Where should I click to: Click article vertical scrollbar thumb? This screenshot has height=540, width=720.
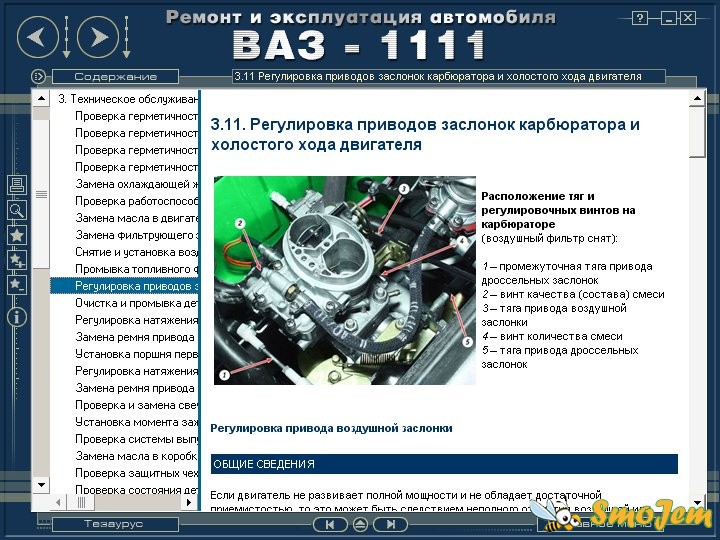pos(698,132)
